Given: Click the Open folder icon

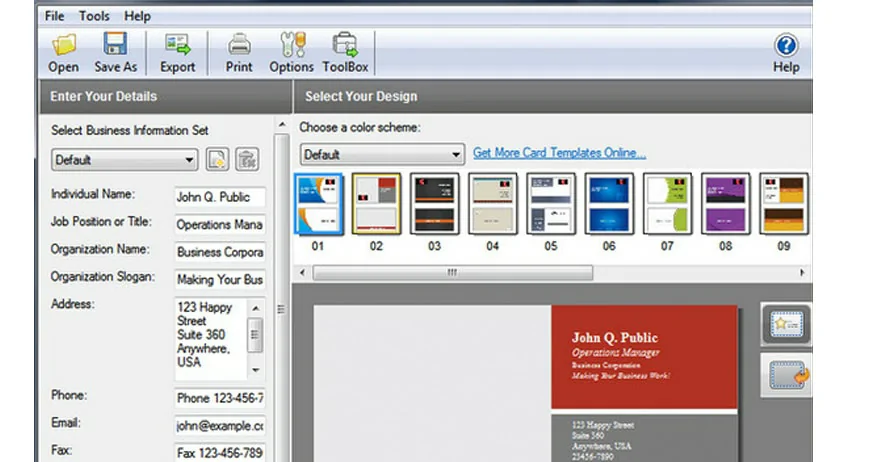Looking at the screenshot, I should 63,45.
